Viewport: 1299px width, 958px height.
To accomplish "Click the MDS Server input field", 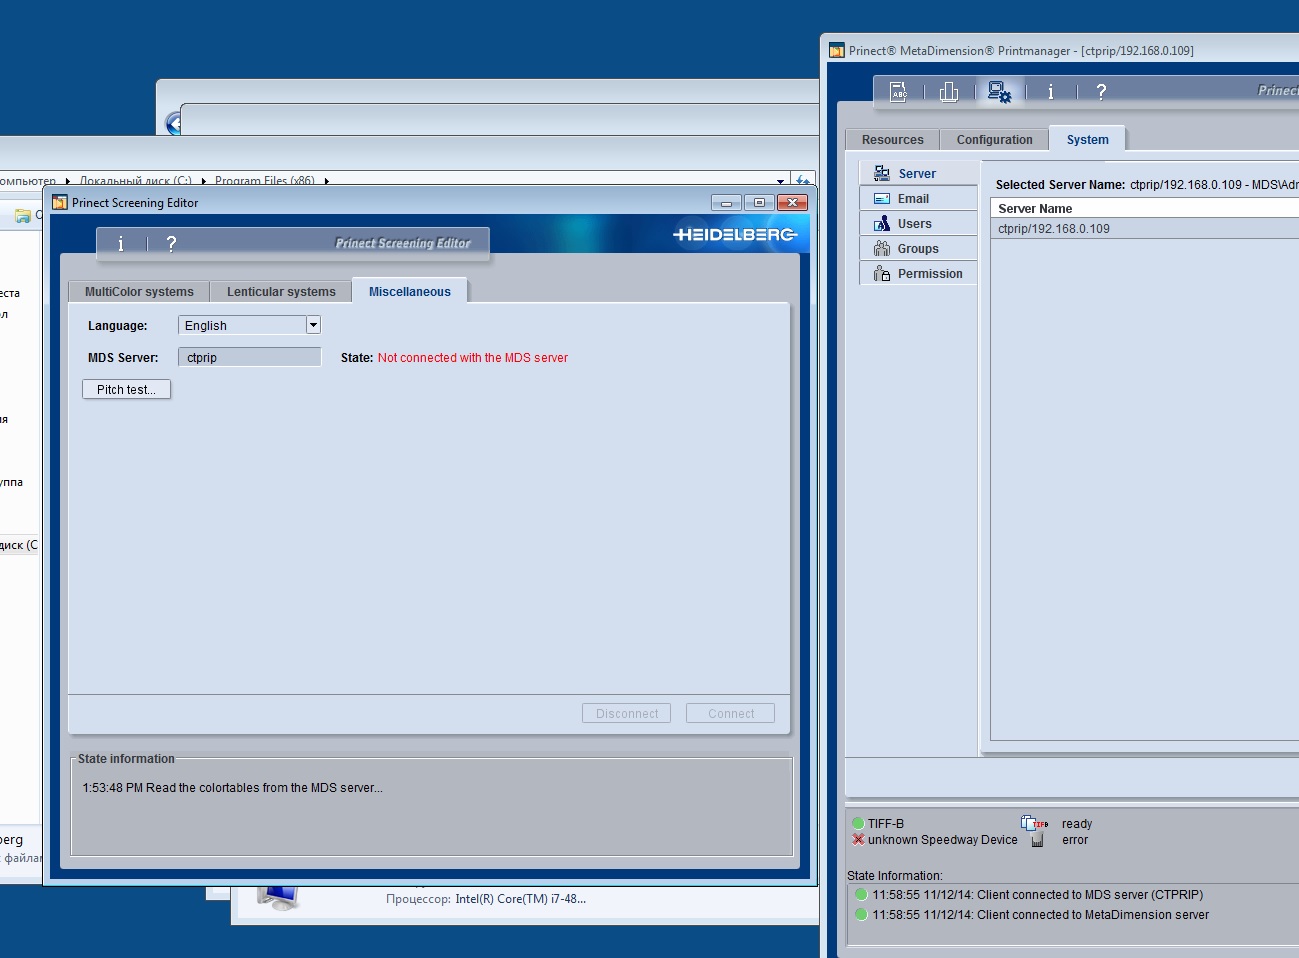I will 249,357.
